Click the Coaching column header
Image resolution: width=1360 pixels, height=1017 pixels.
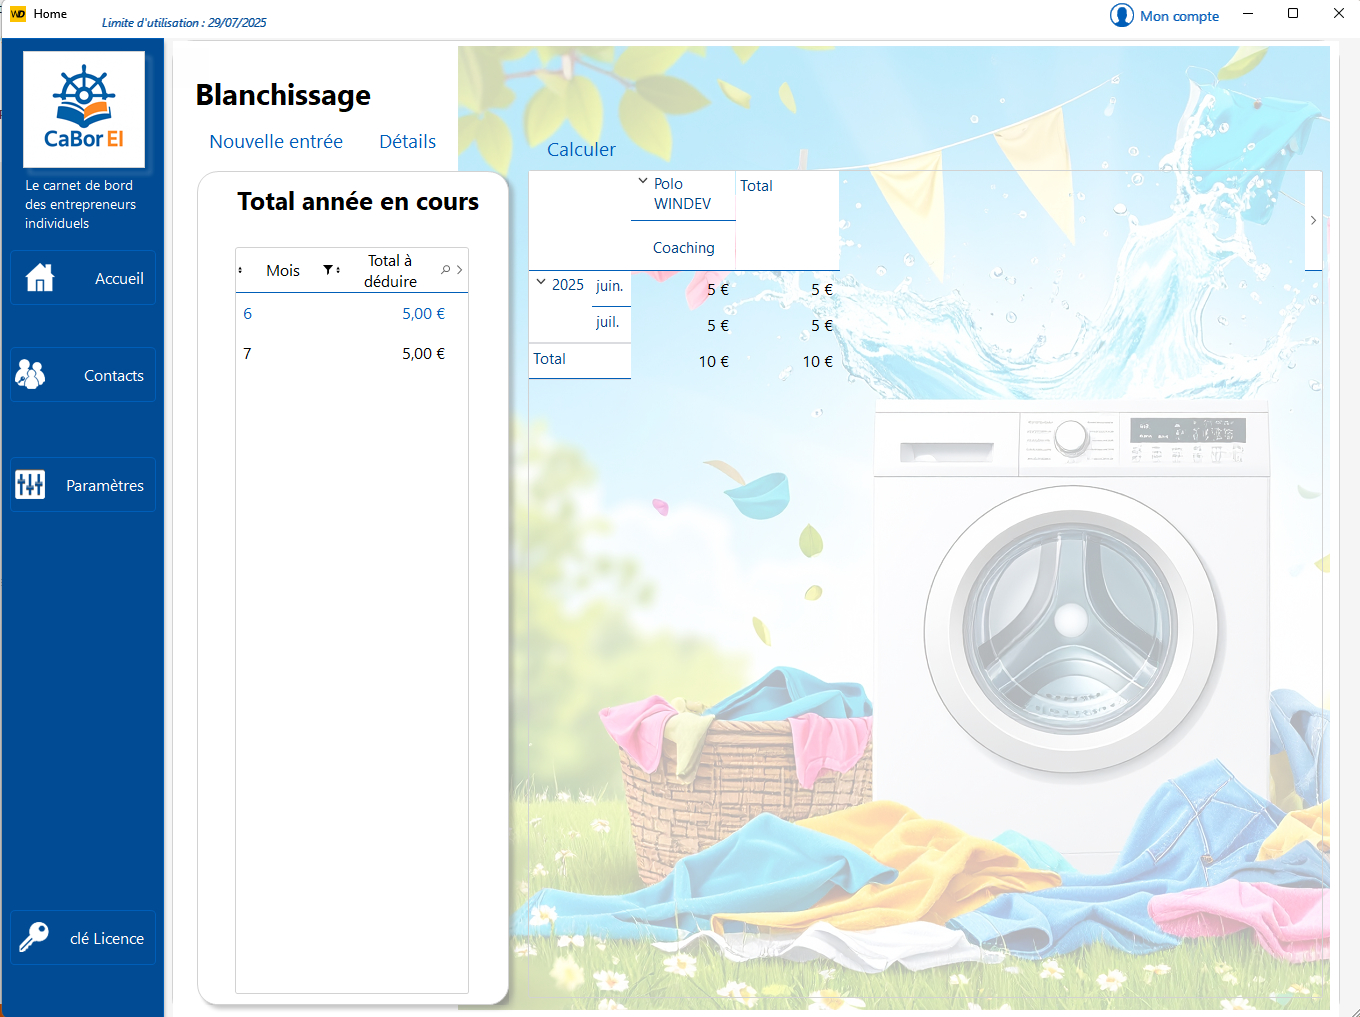pyautogui.click(x=683, y=248)
